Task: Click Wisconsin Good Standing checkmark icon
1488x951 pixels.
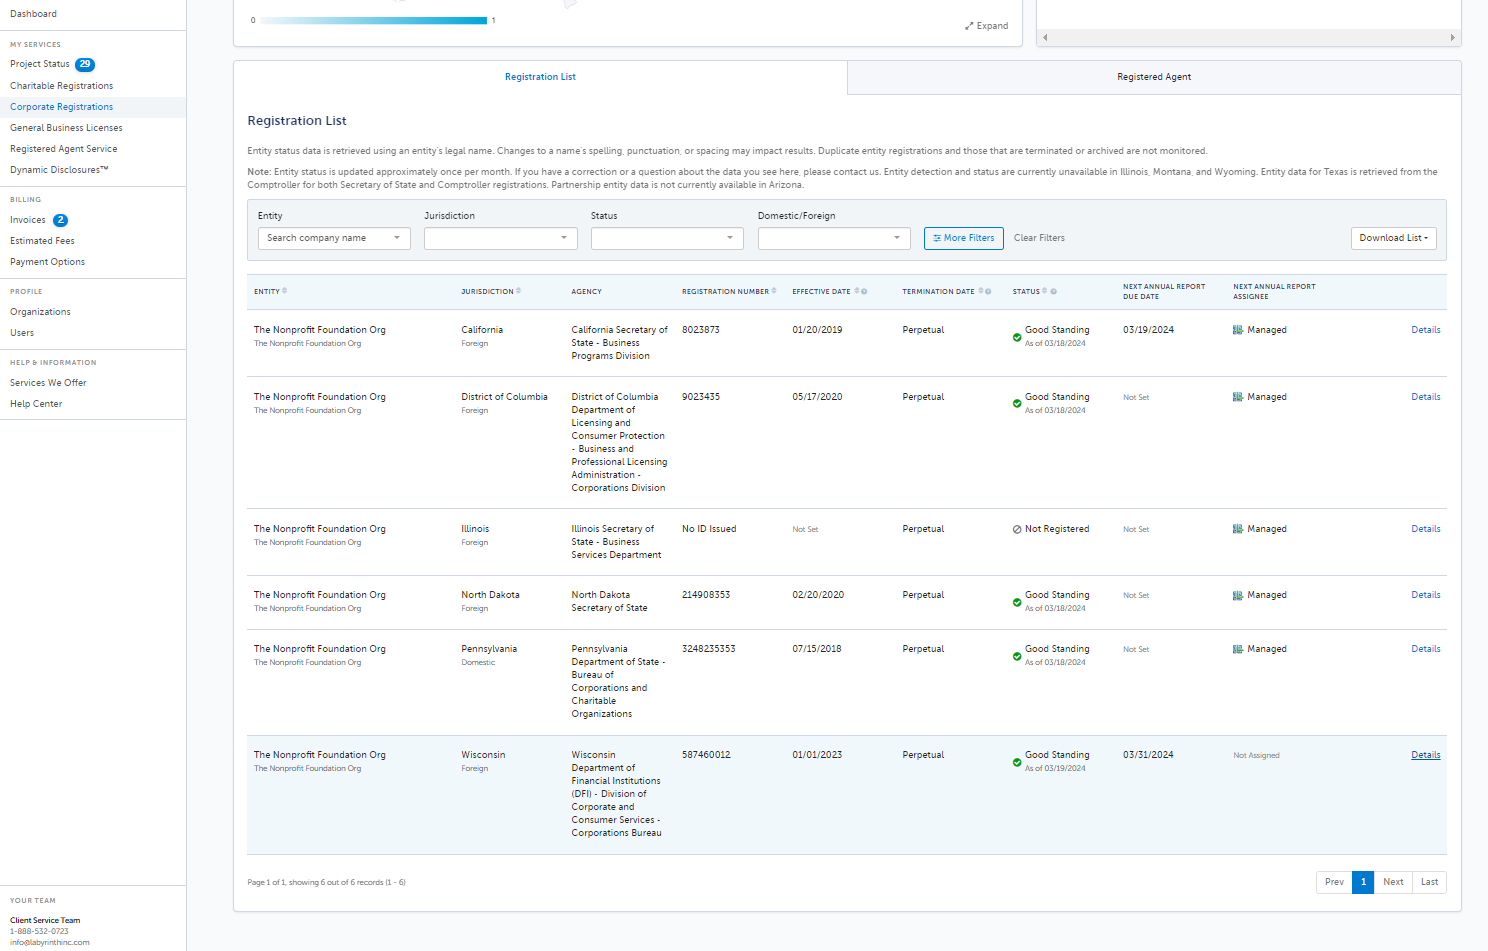Action: click(1017, 762)
